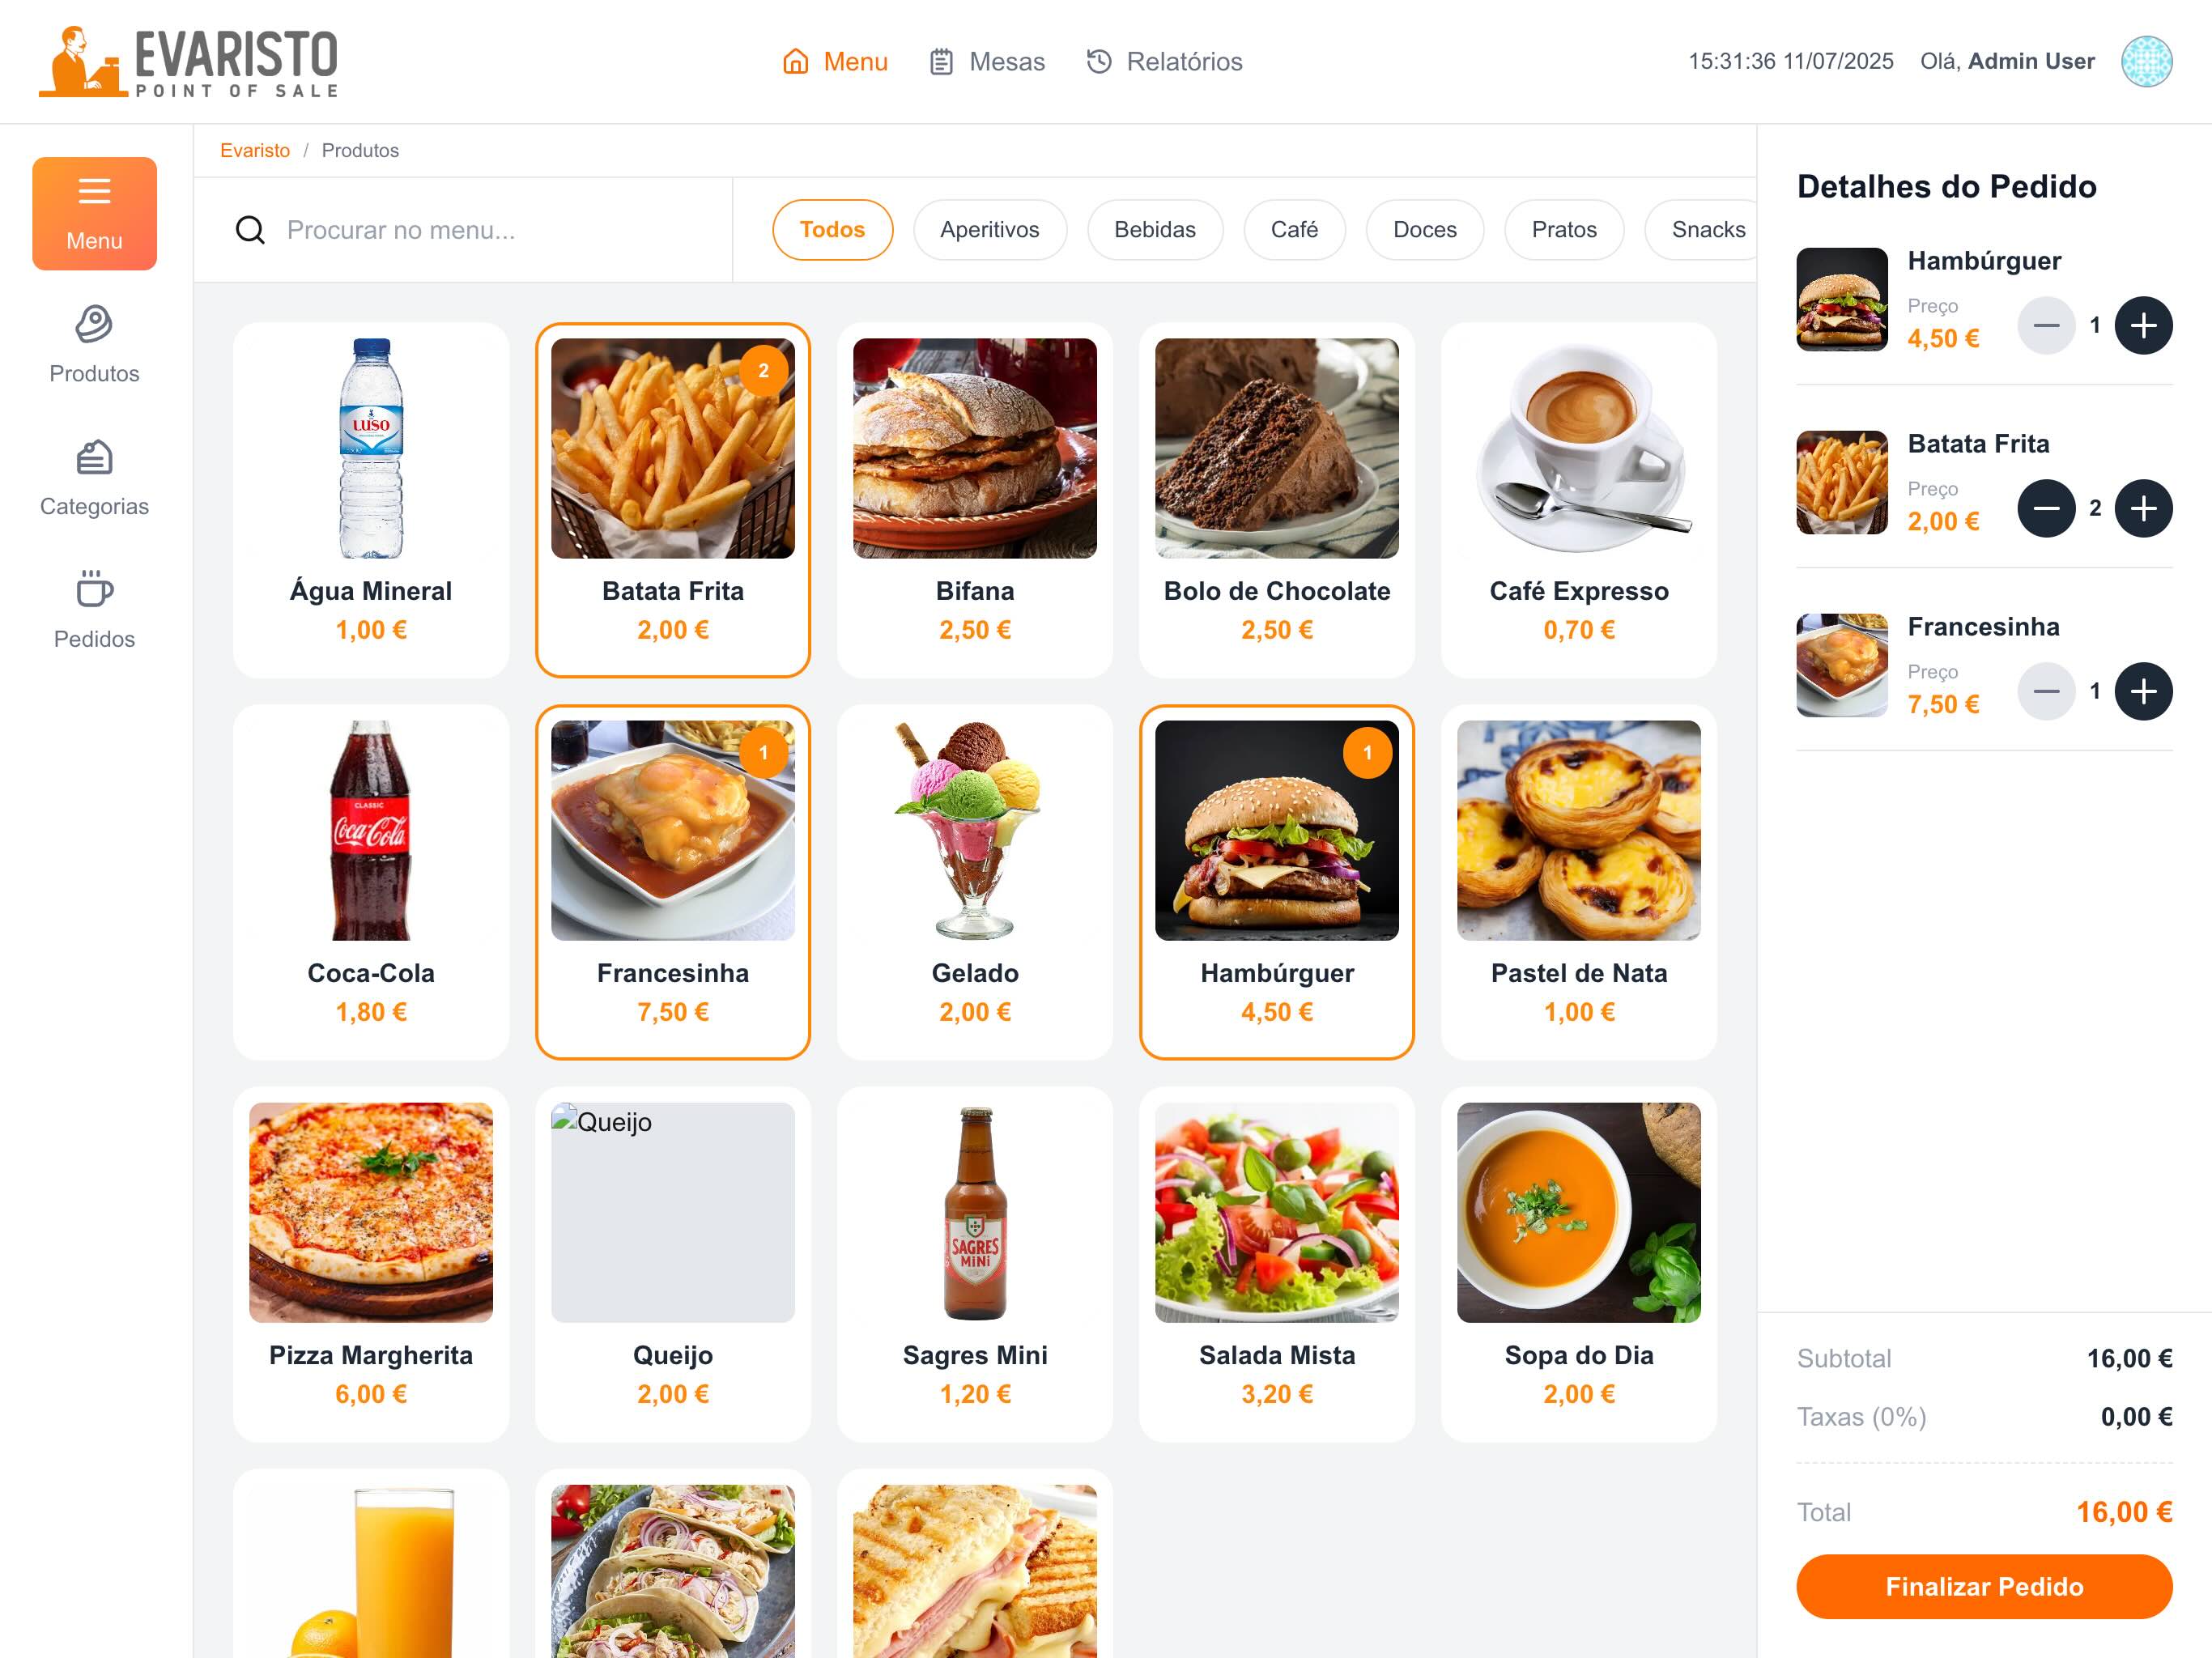This screenshot has height=1658, width=2212.
Task: Decrease Batata Frita quantity with the minus button
Action: 2046,508
